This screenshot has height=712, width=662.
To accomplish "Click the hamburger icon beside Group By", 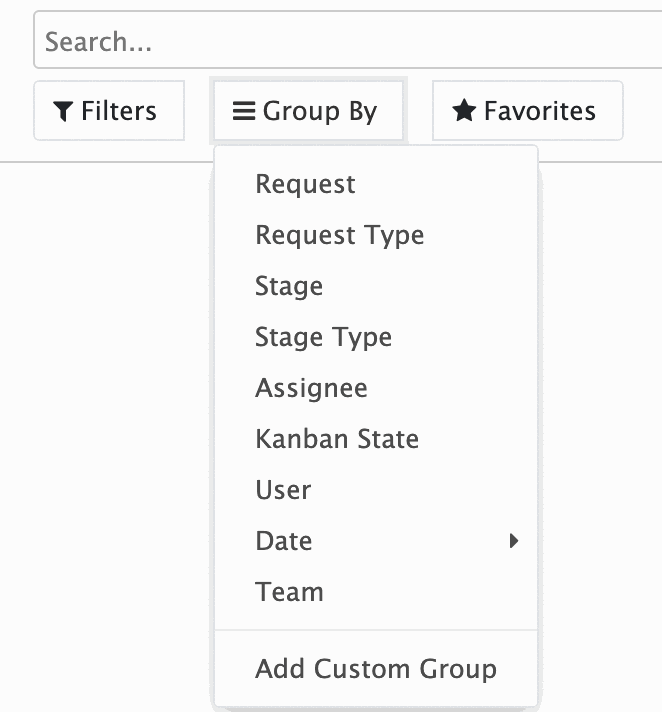I will click(244, 111).
